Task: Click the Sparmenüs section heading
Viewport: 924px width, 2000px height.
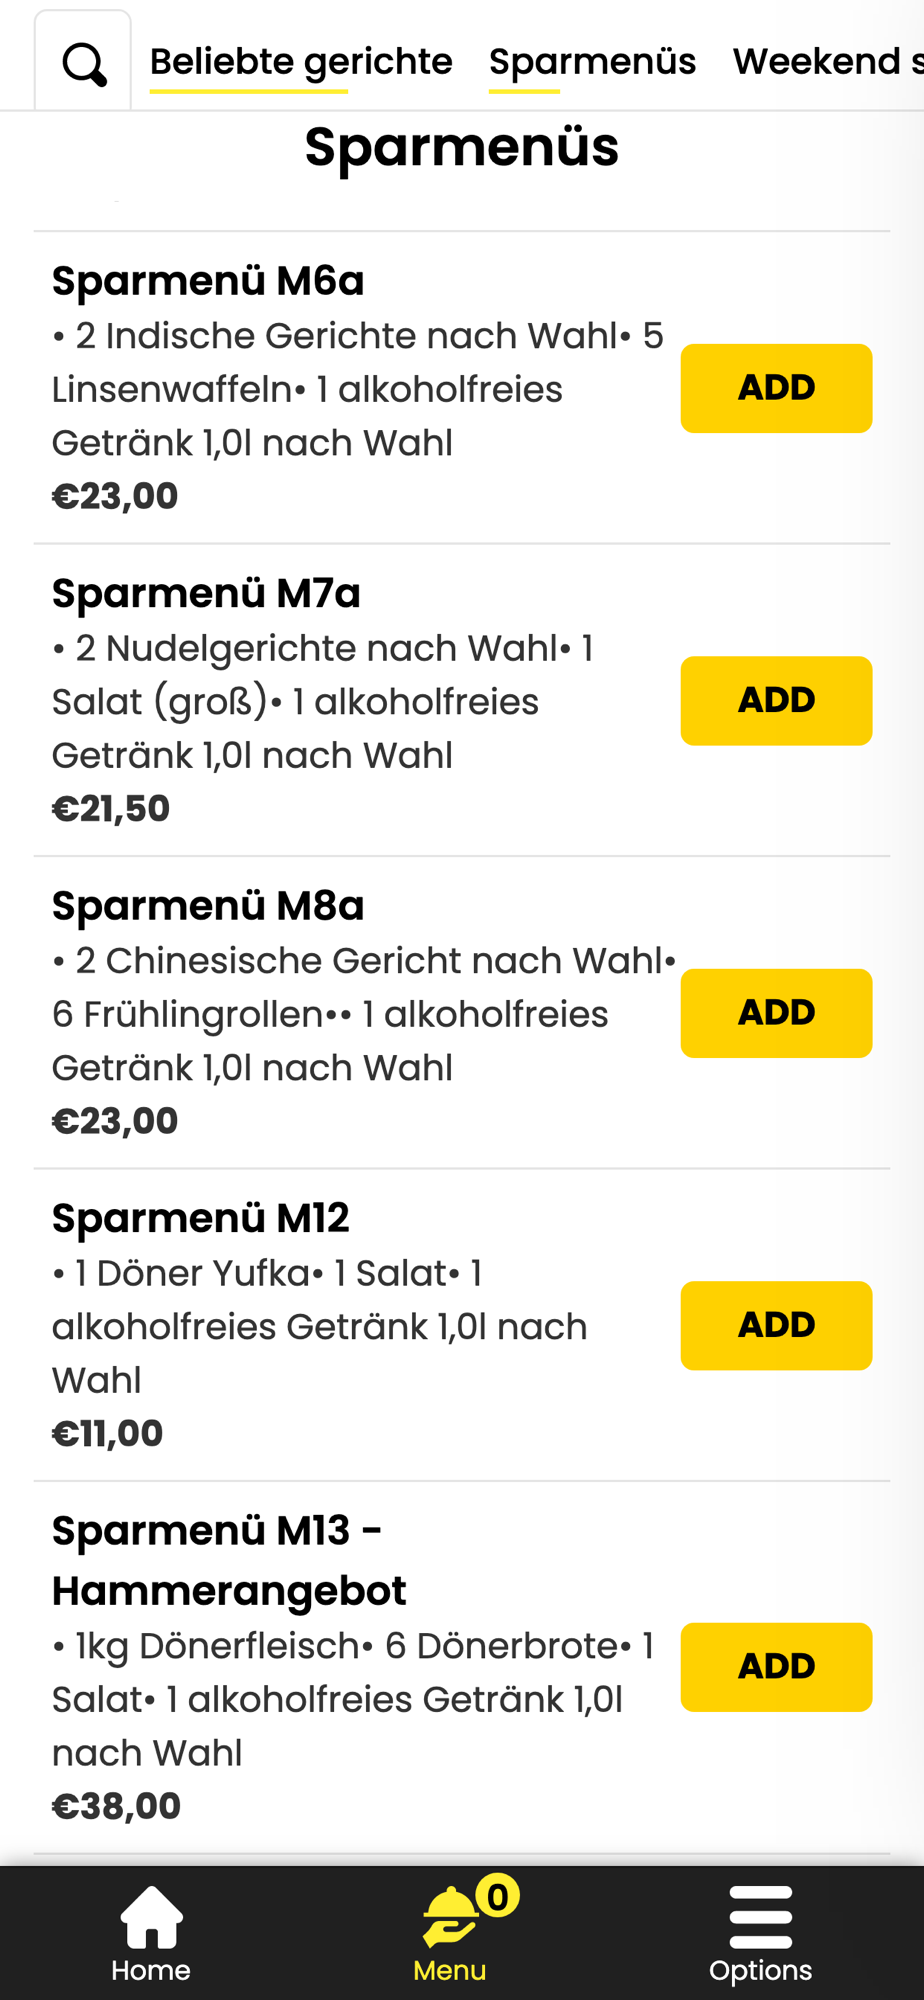Action: pyautogui.click(x=462, y=147)
